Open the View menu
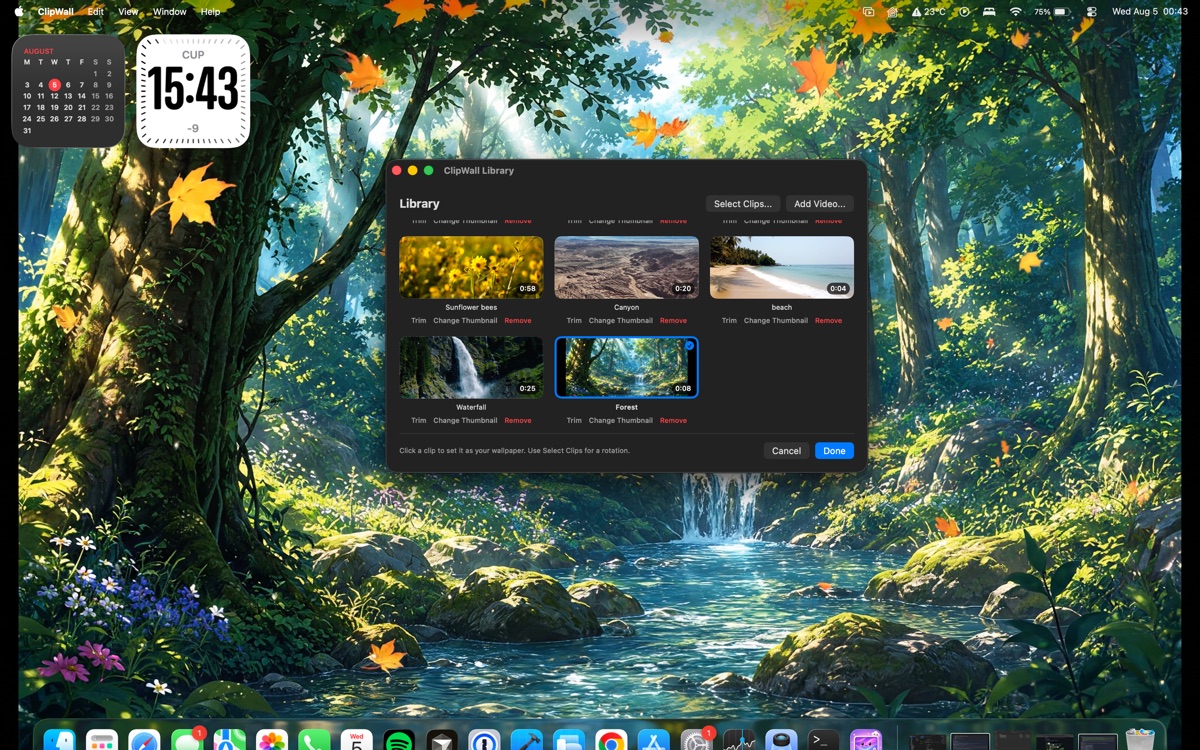This screenshot has width=1200, height=750. (x=128, y=12)
